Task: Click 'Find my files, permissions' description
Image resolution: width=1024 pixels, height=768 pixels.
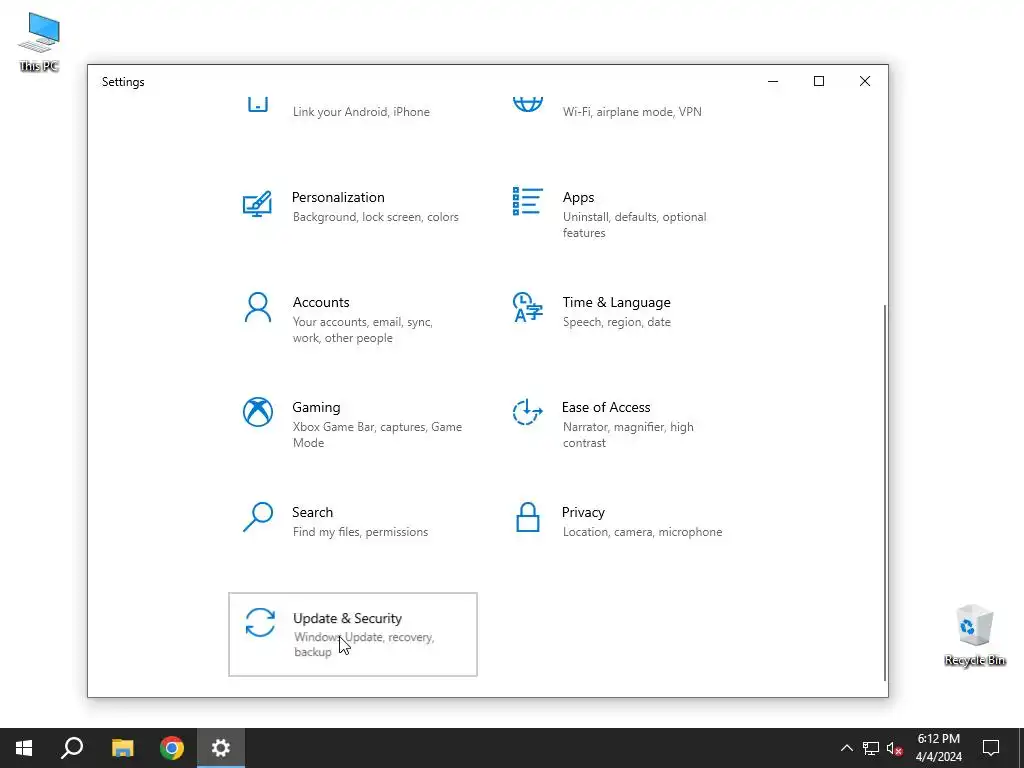Action: point(360,532)
